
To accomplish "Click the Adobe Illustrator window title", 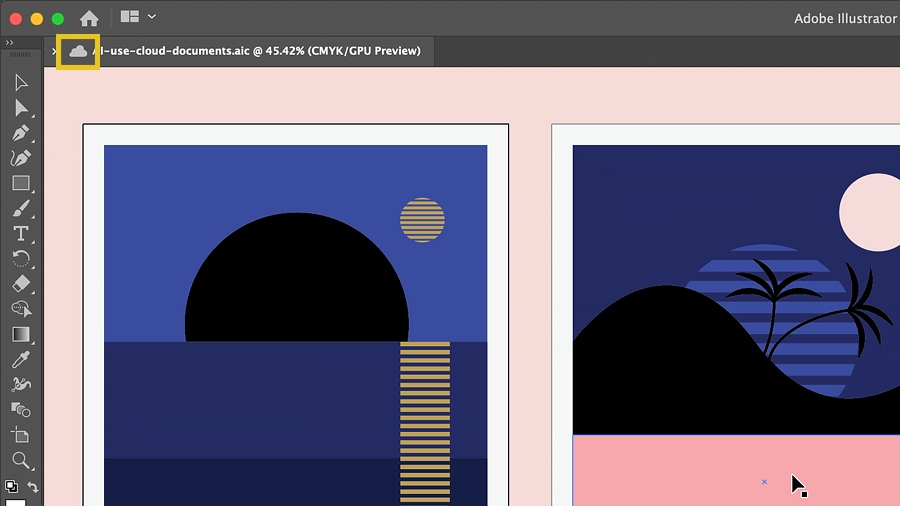I will 845,18.
